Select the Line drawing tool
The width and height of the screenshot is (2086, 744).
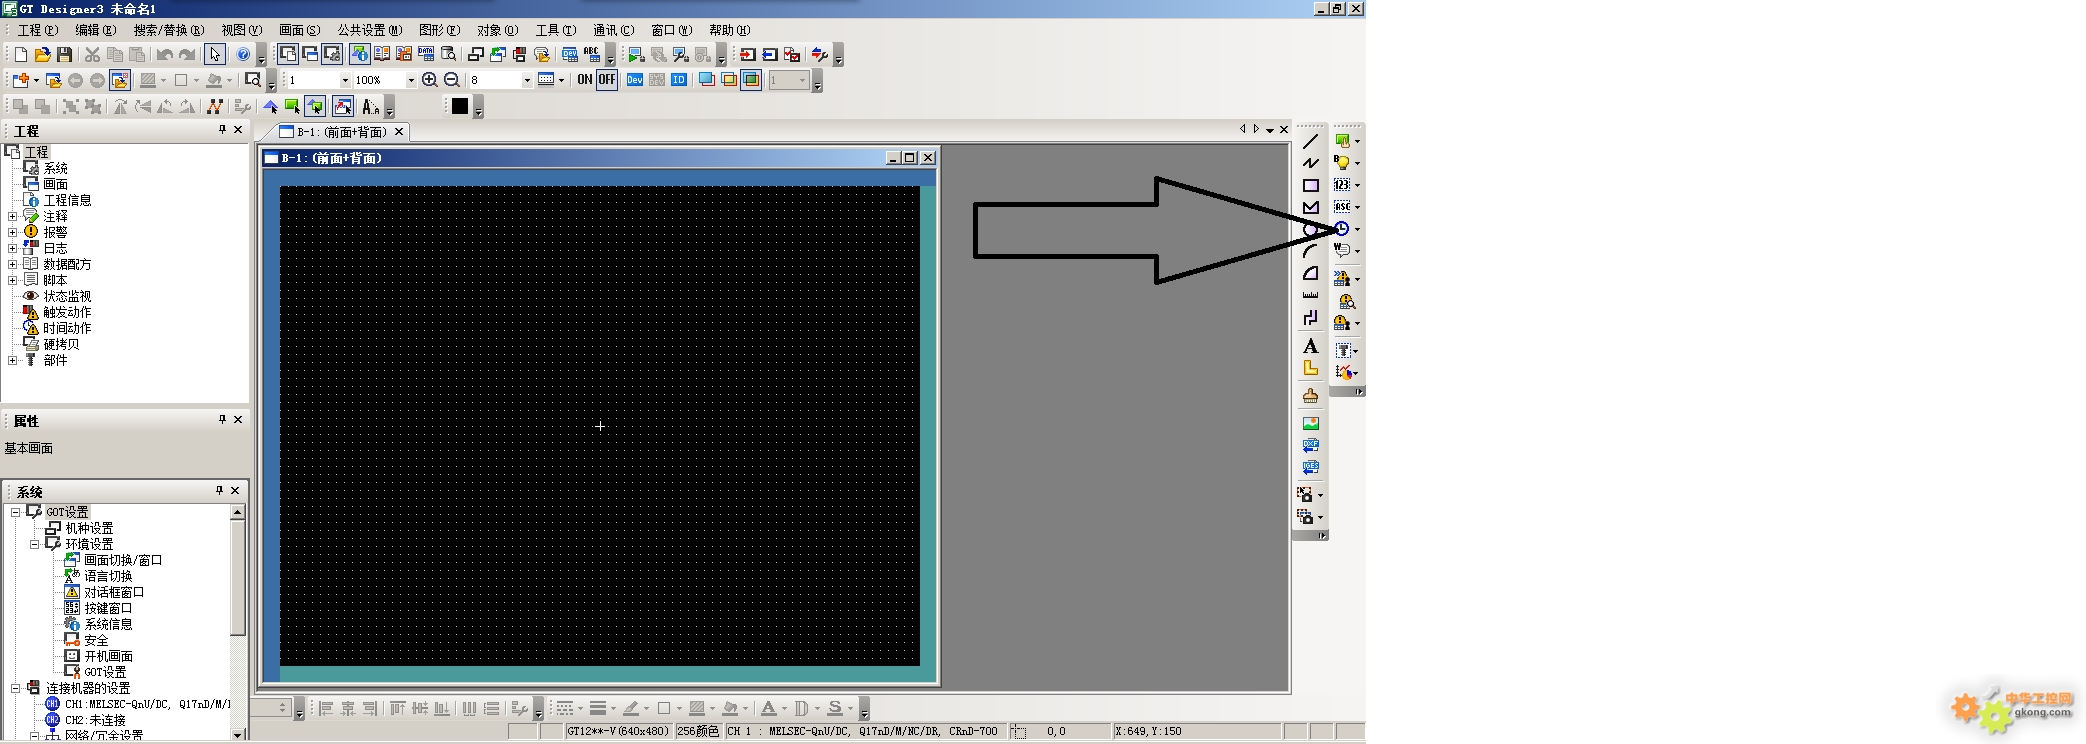coord(1310,141)
